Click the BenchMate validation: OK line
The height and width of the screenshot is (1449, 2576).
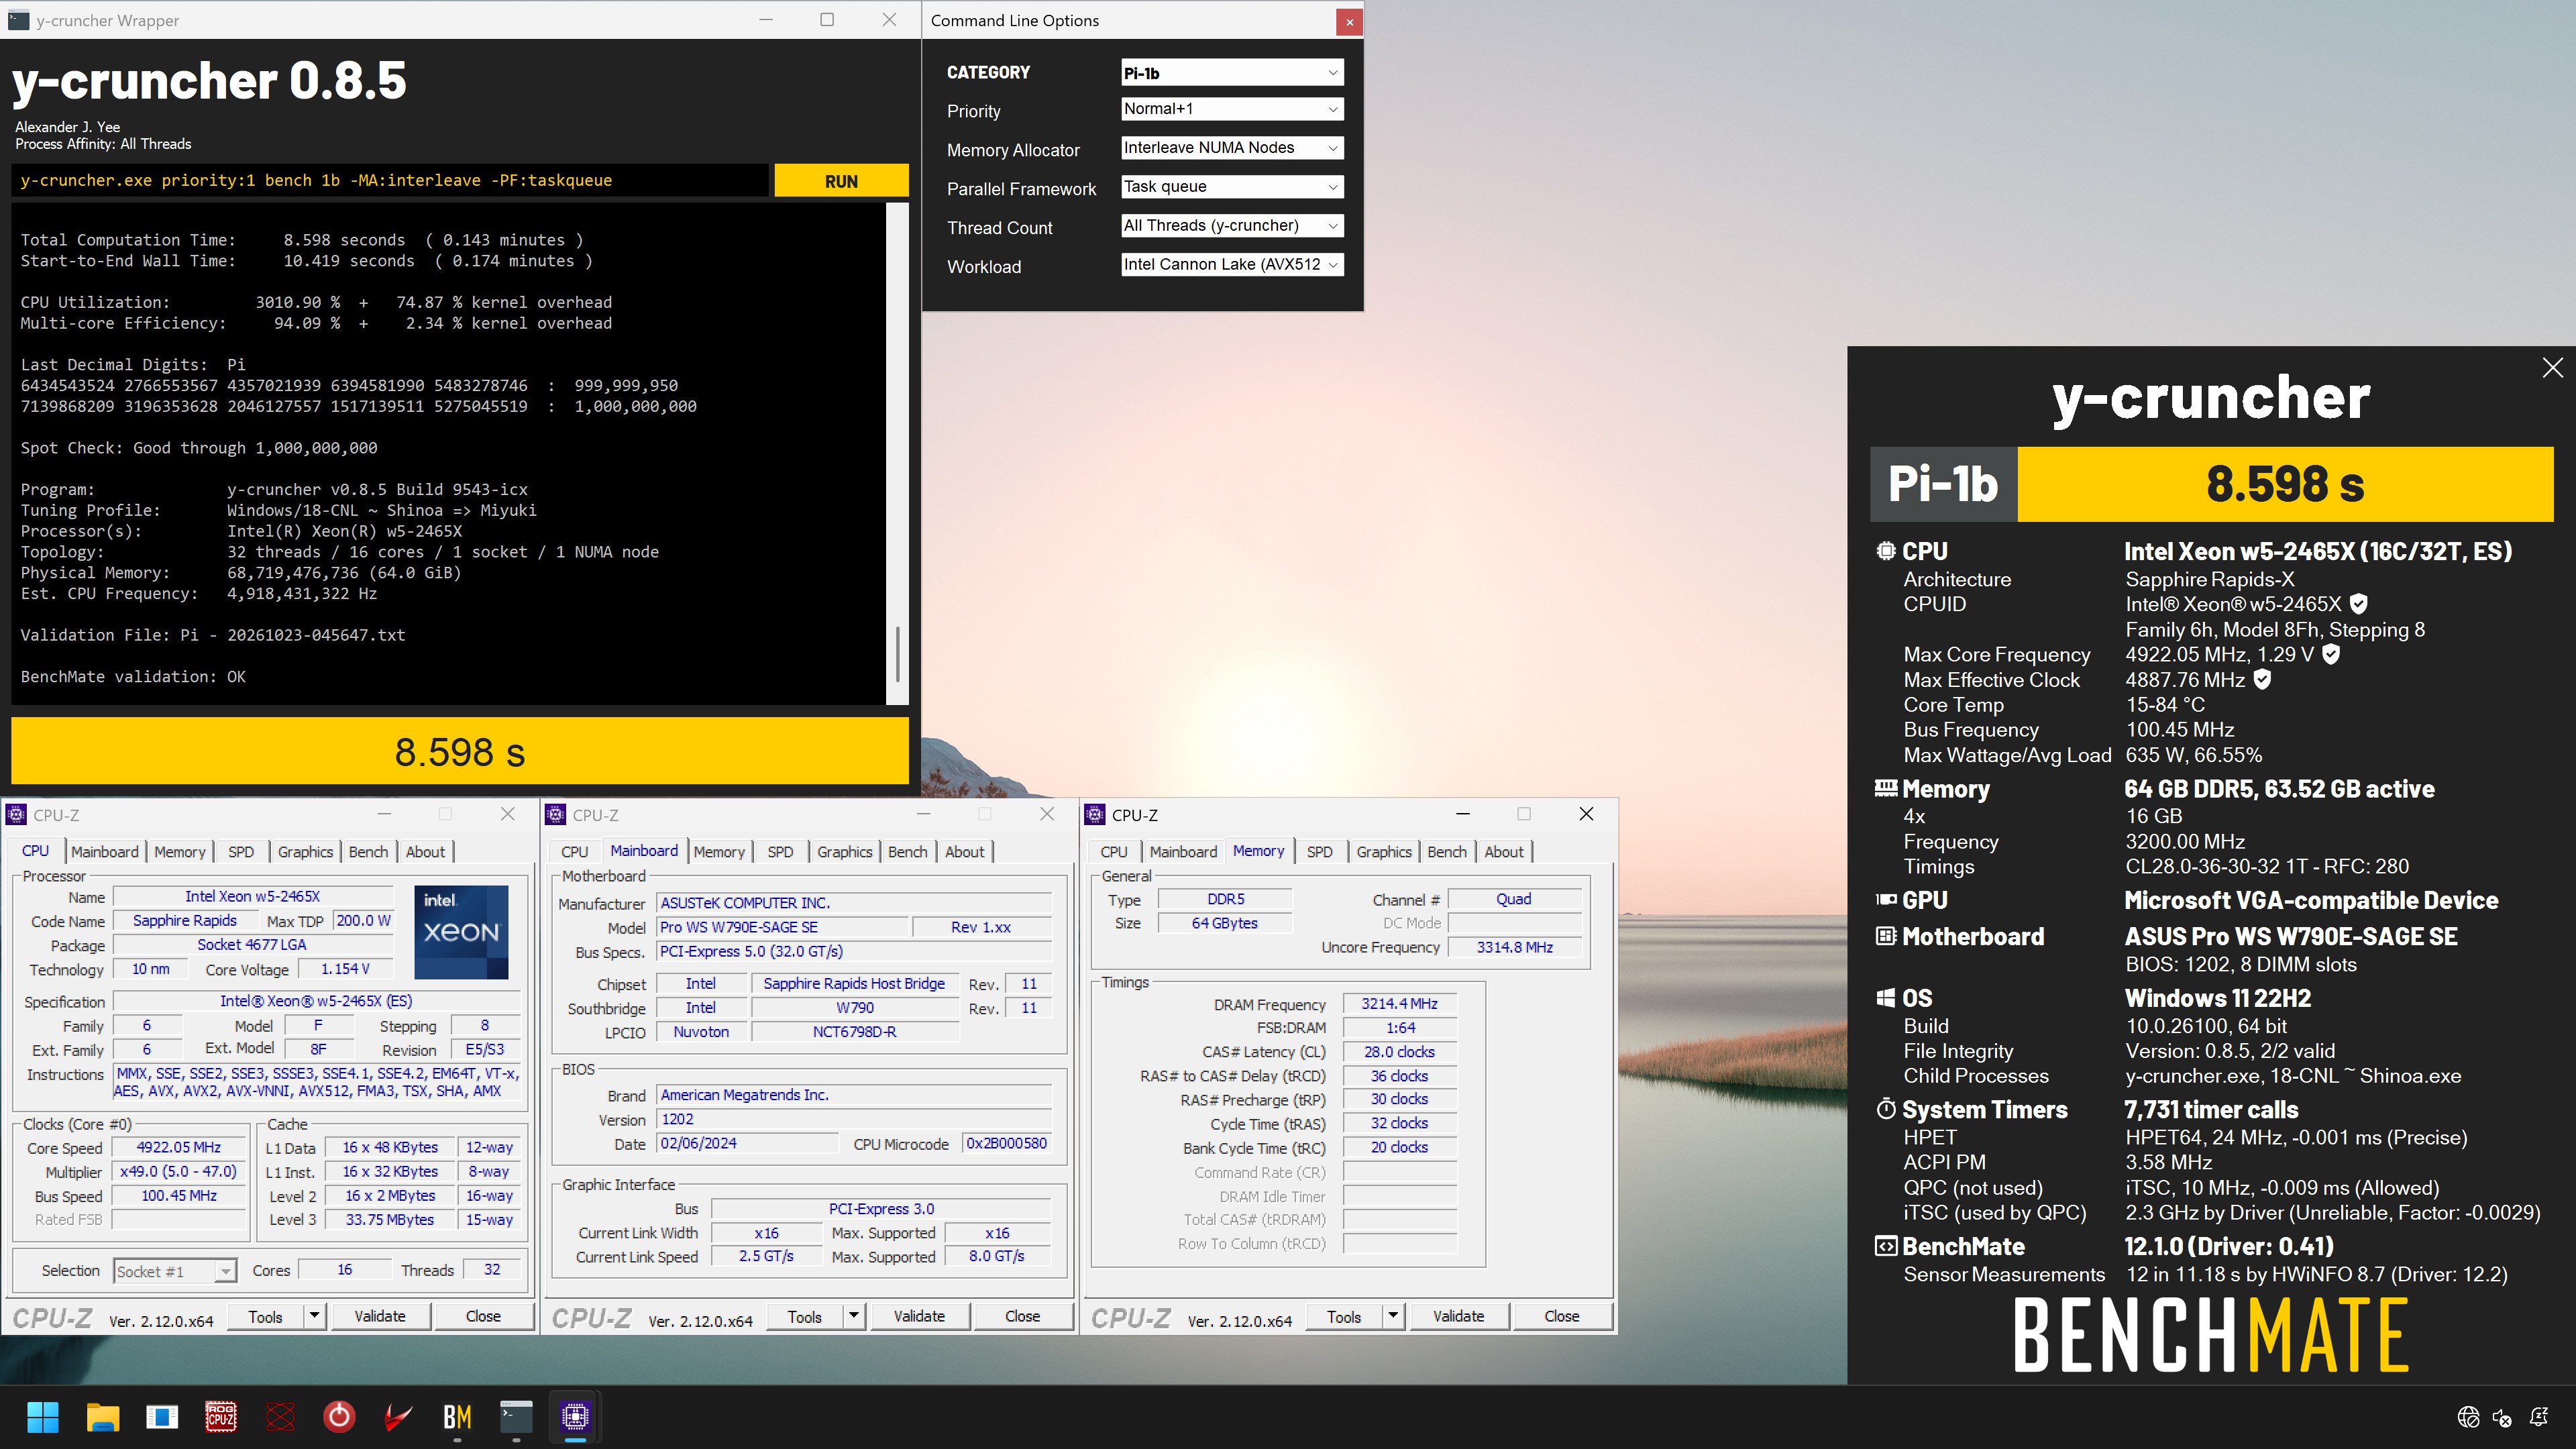click(133, 677)
